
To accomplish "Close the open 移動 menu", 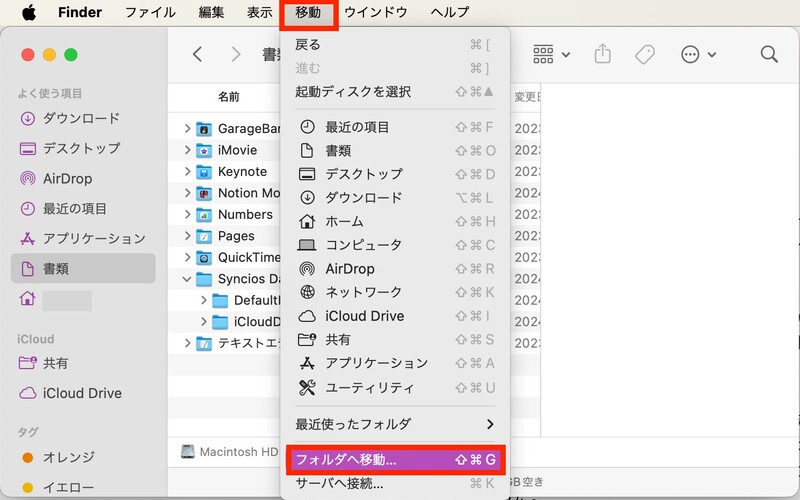I will [308, 13].
